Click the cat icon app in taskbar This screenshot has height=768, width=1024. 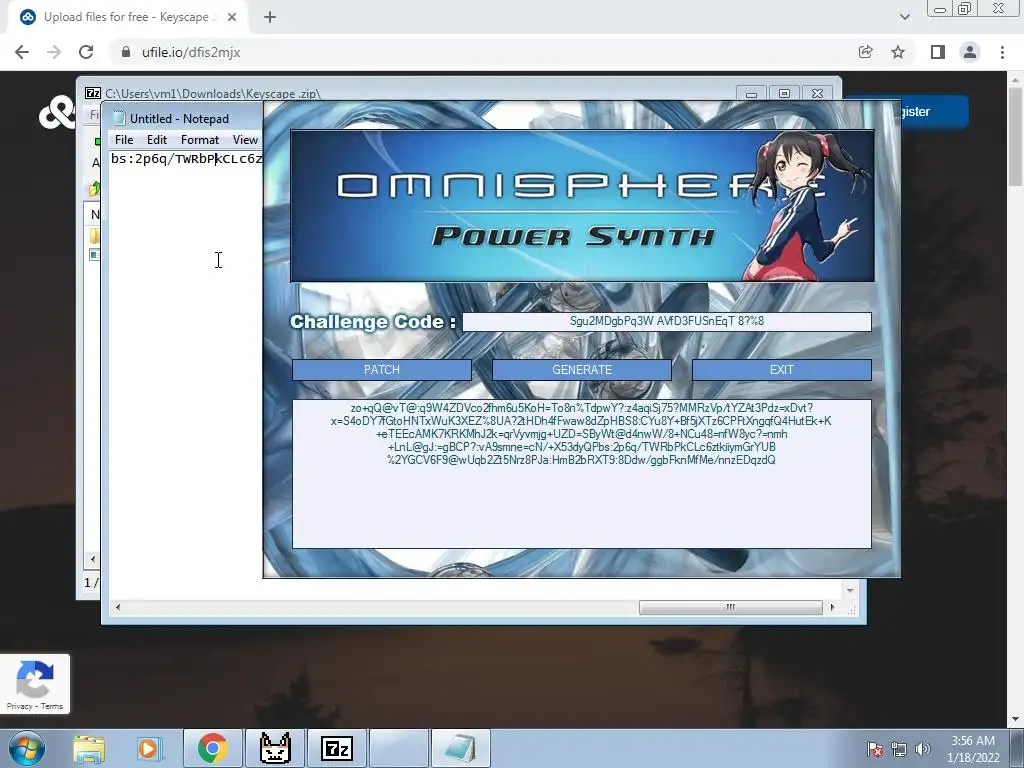(x=275, y=748)
